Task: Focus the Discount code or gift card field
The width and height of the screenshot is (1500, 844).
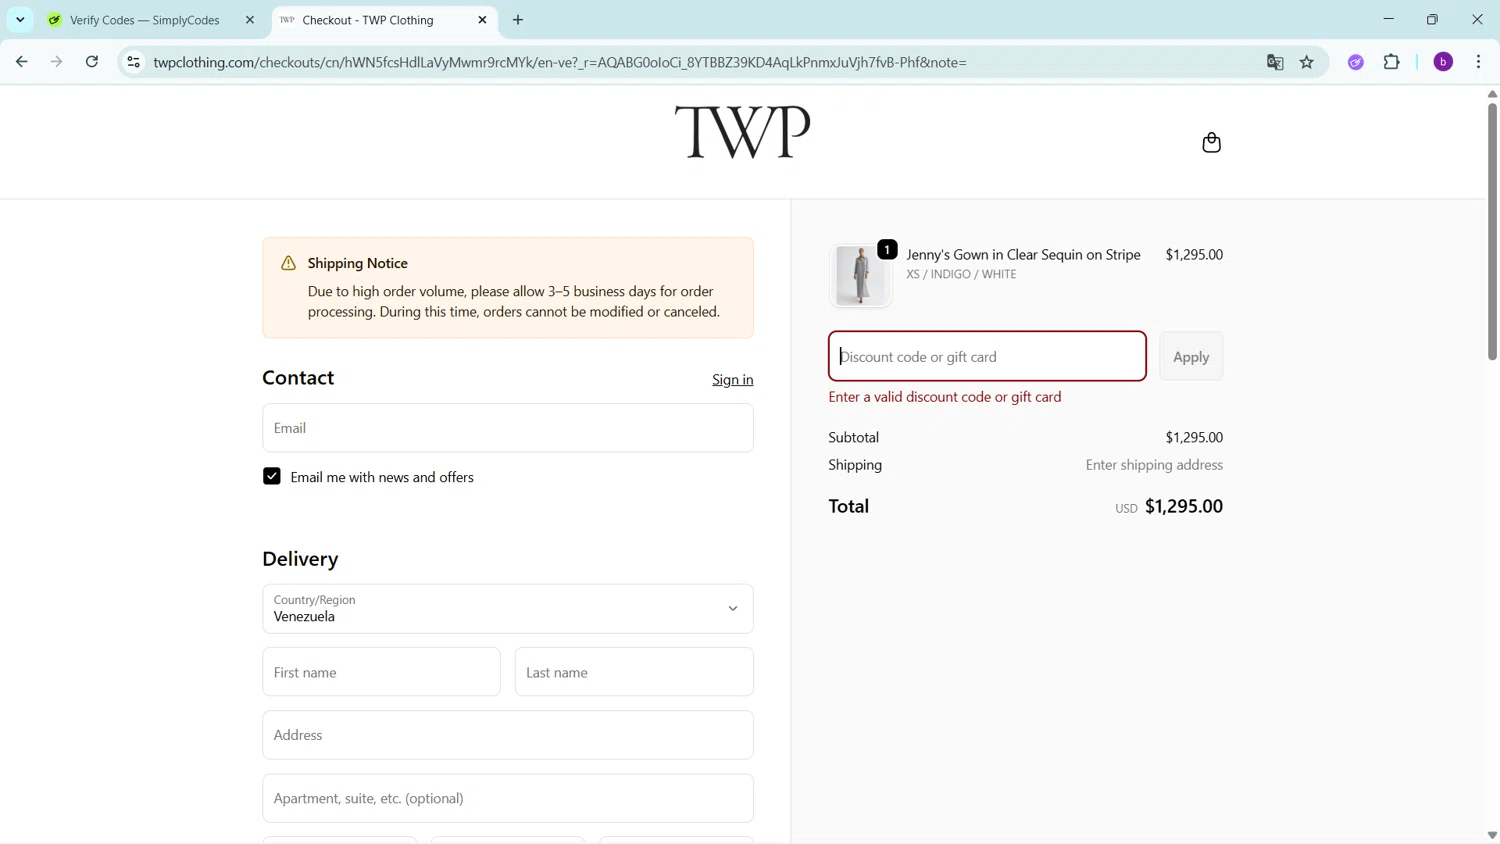Action: [987, 357]
